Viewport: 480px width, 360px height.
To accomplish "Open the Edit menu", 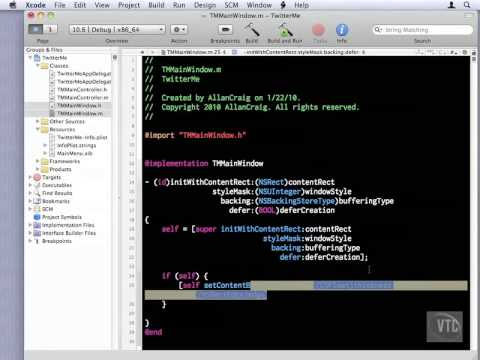I will click(x=80, y=5).
